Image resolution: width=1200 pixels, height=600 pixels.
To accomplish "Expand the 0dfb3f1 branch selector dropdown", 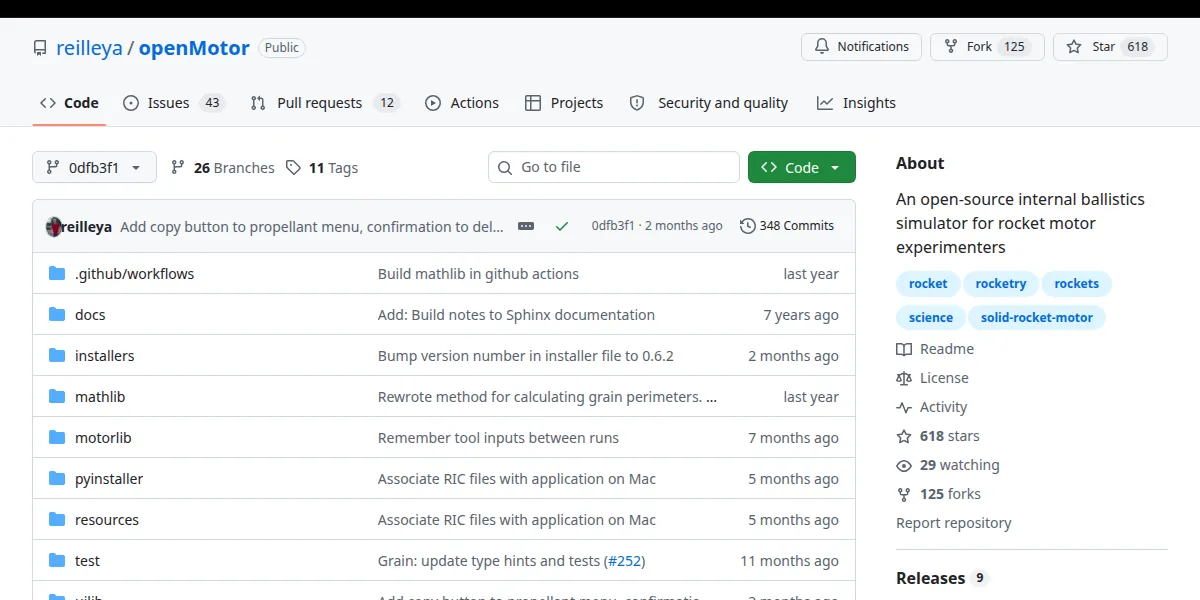I will point(94,168).
